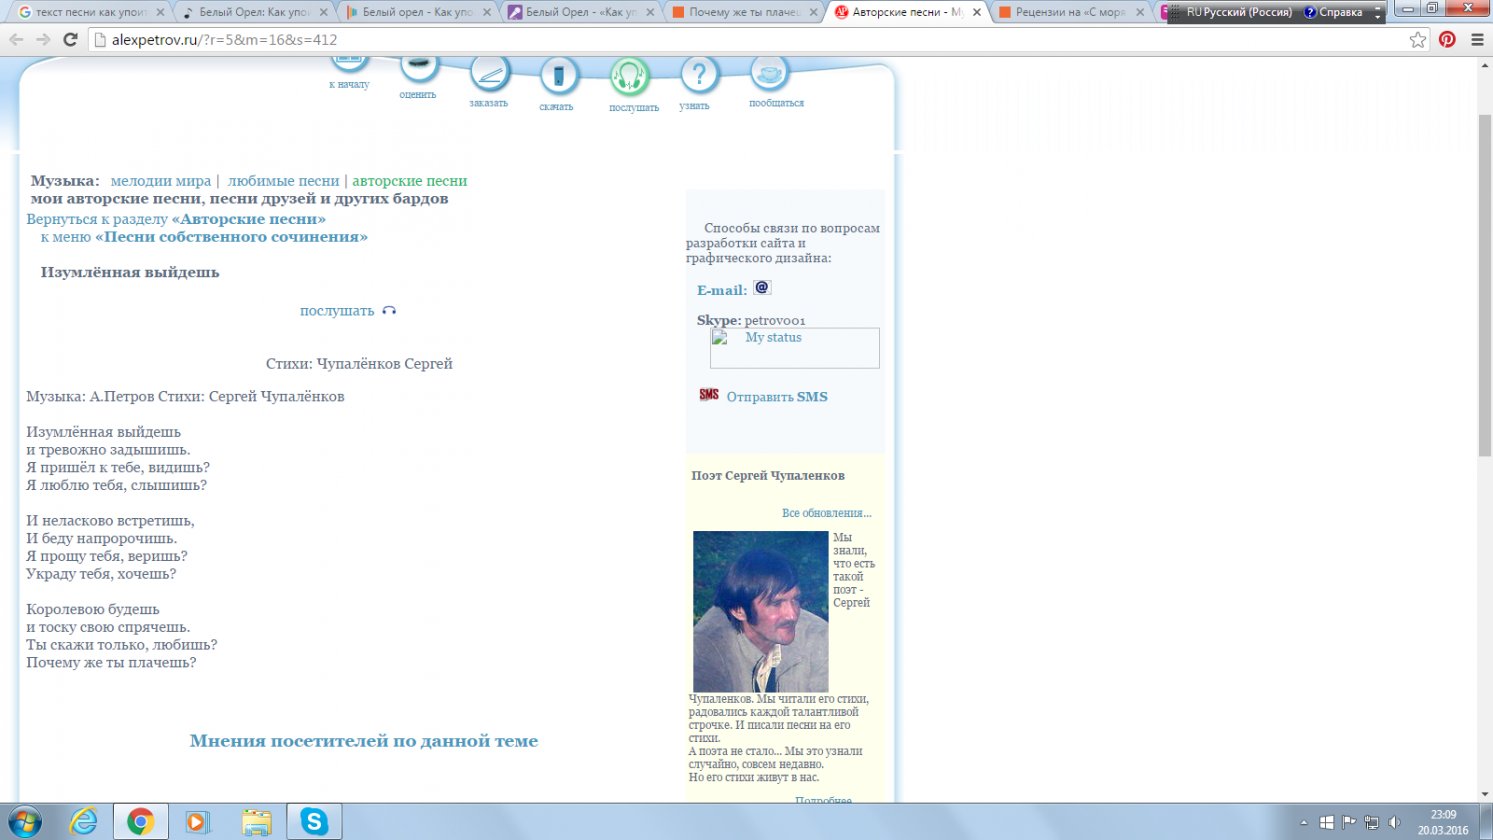The width and height of the screenshot is (1493, 840).
Task: Open the 'пообщаться' coffee cup icon
Action: point(769,73)
